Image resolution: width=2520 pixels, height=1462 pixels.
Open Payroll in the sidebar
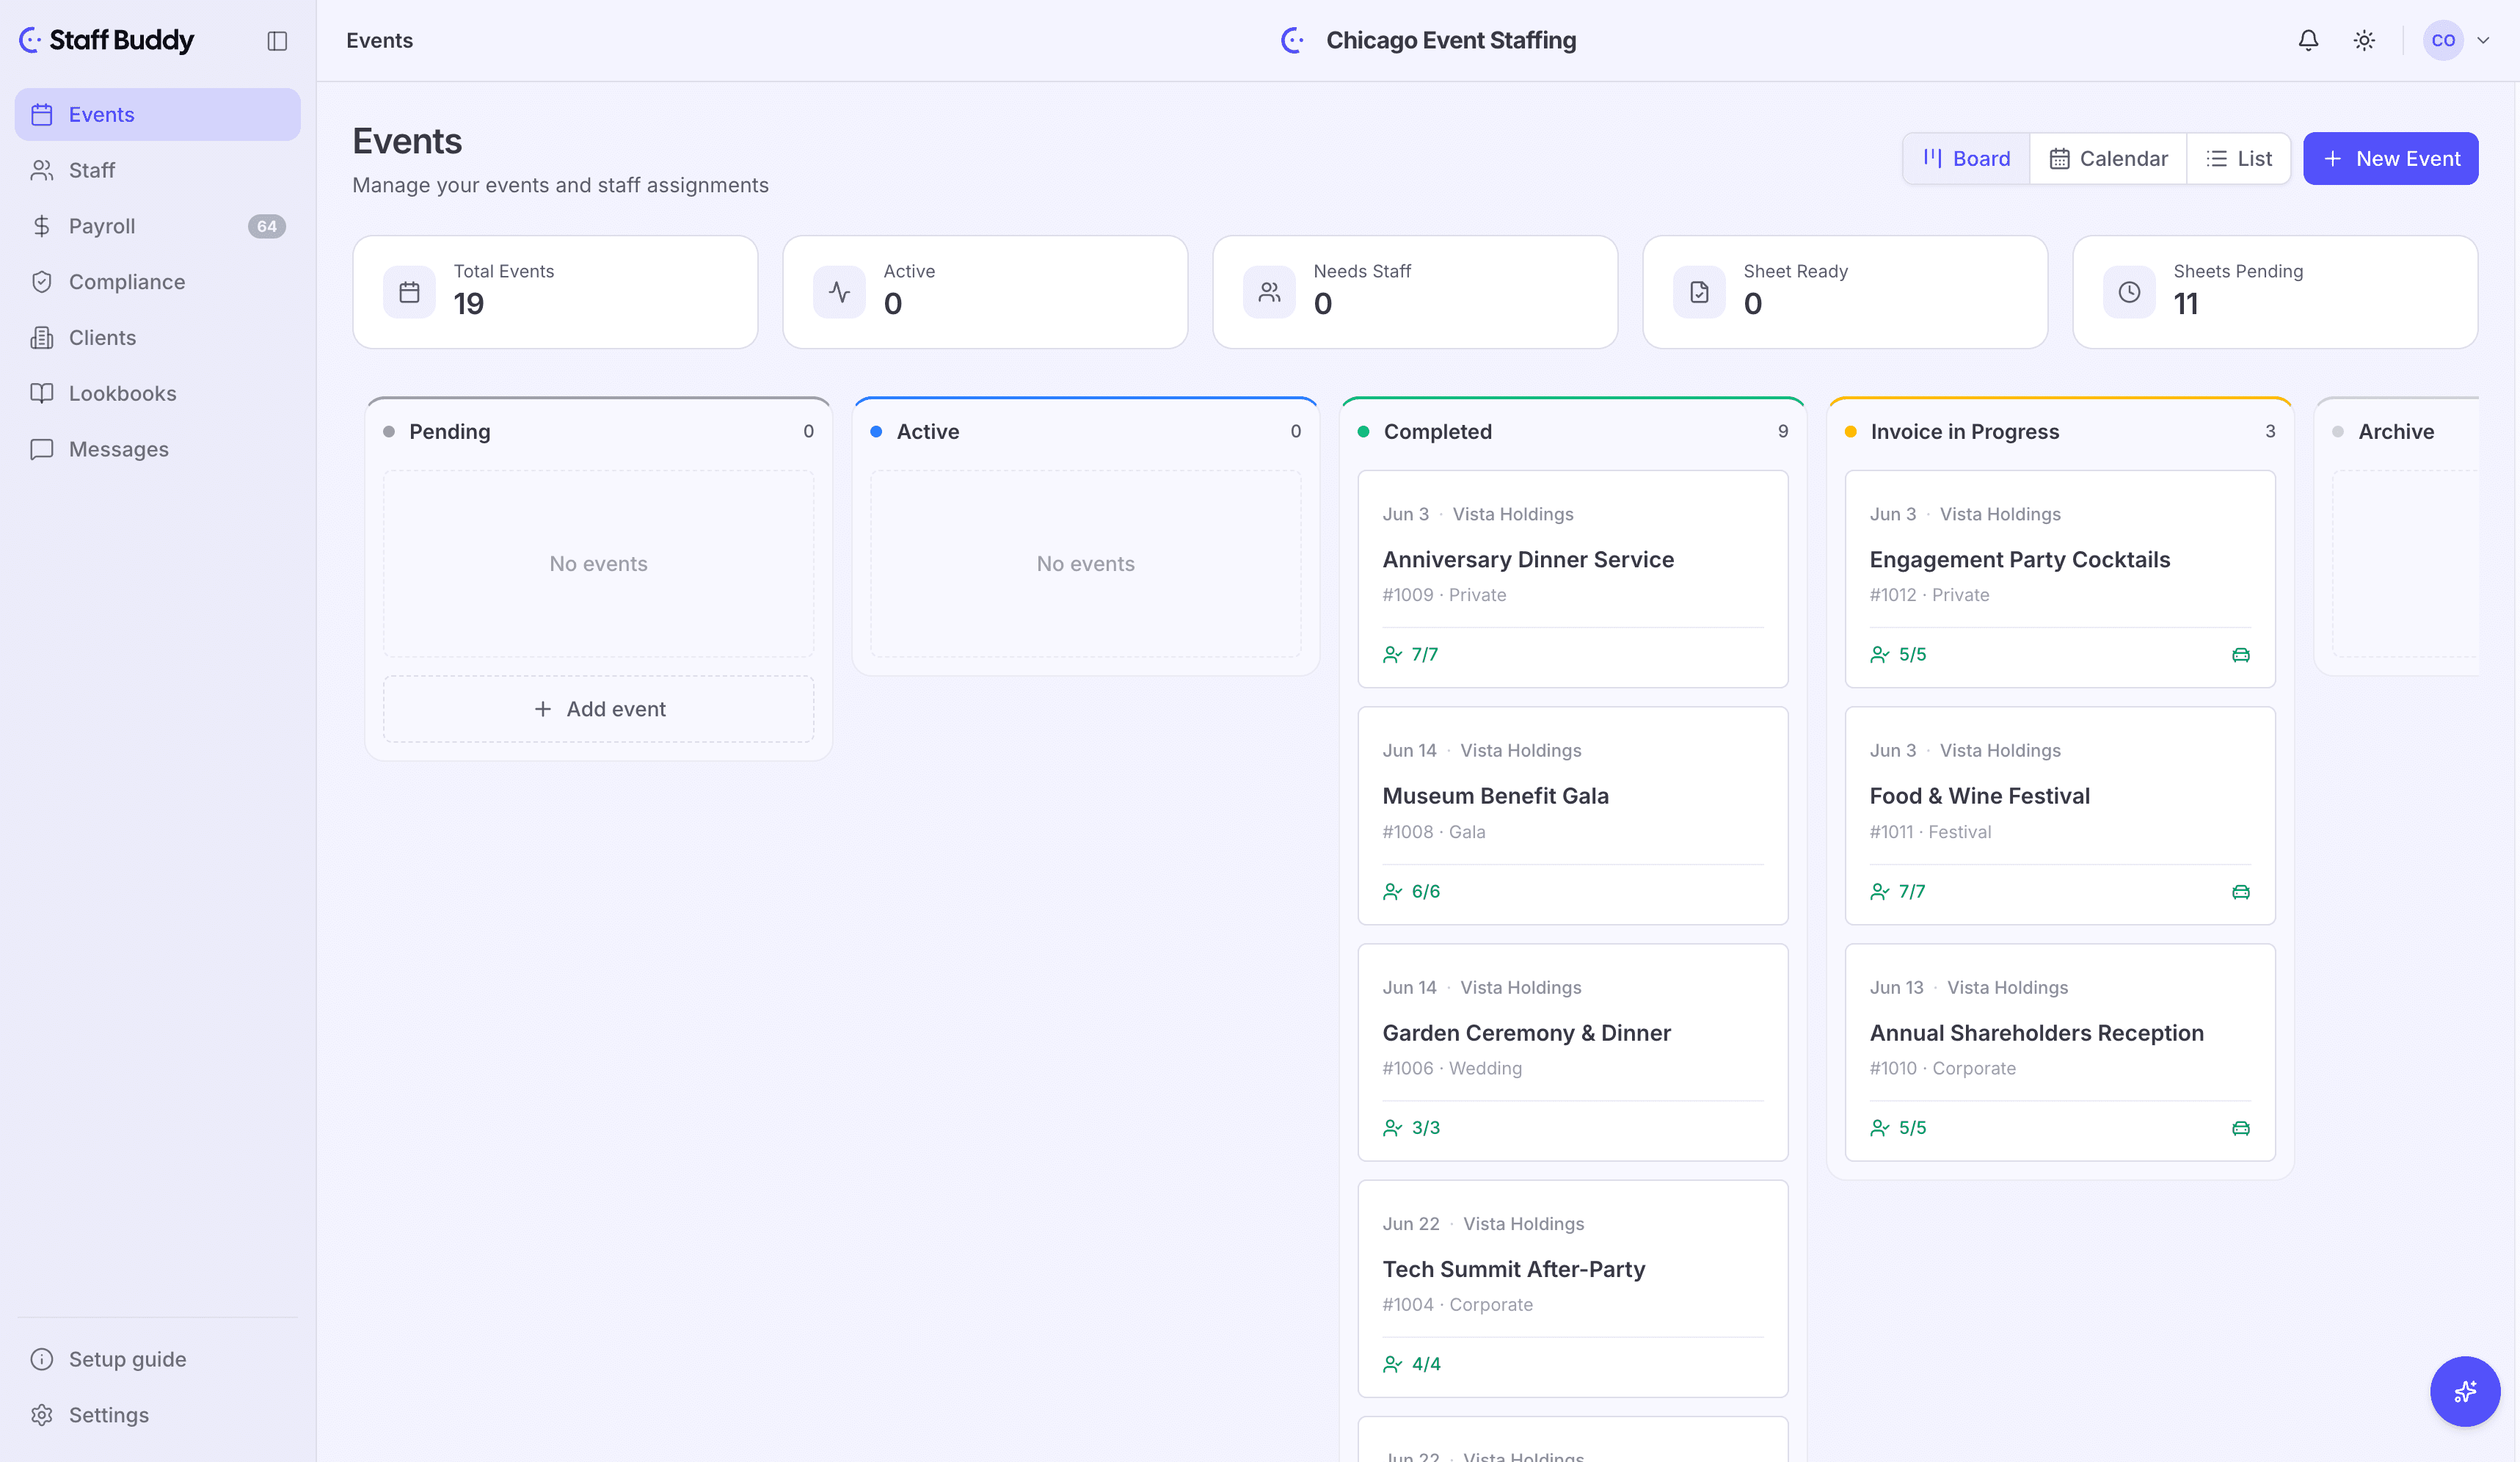tap(158, 226)
